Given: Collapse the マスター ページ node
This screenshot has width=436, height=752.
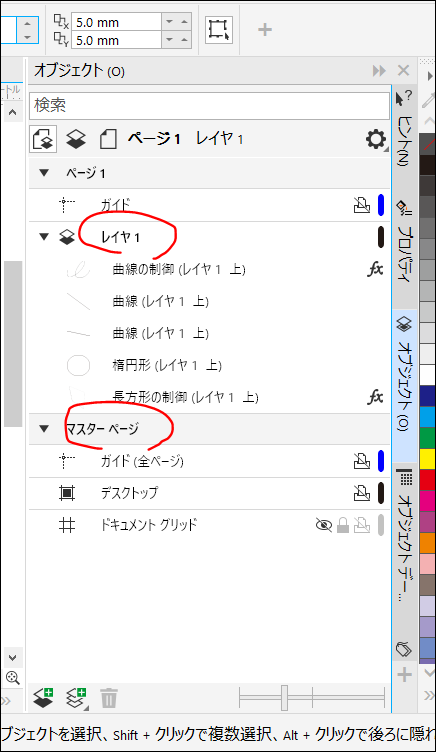Looking at the screenshot, I should click(44, 428).
